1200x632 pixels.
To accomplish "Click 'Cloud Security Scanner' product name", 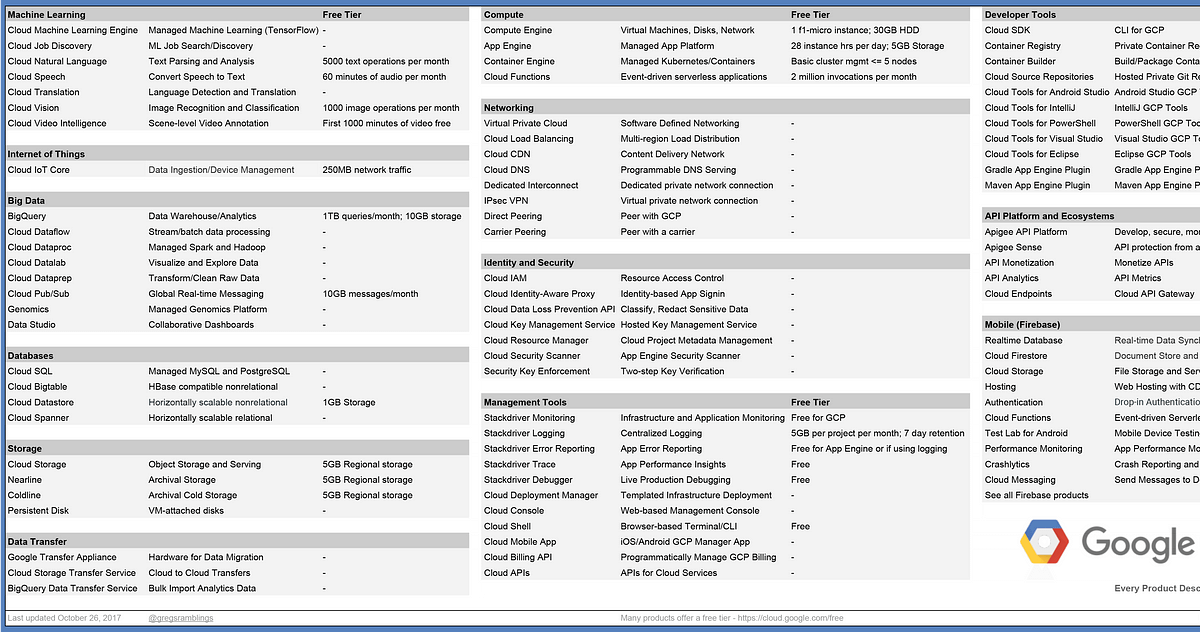I will pyautogui.click(x=532, y=356).
